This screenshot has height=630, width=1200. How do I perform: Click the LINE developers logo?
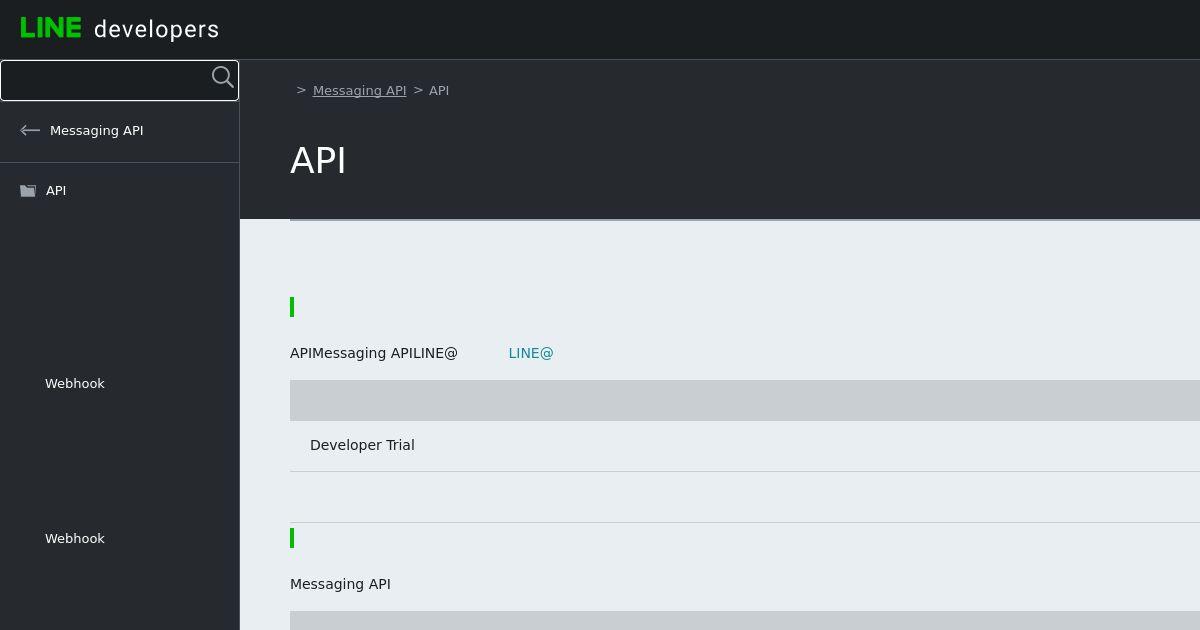pos(119,29)
